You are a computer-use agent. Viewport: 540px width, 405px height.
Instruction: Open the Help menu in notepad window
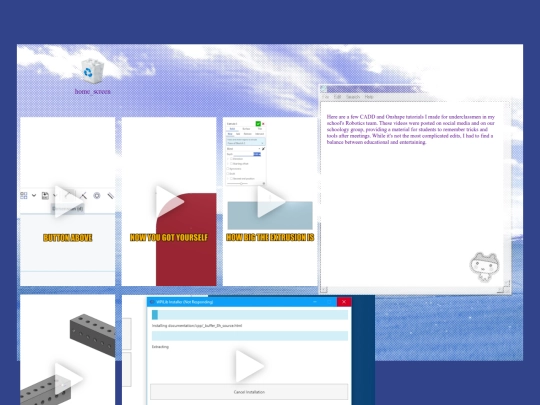pyautogui.click(x=369, y=97)
